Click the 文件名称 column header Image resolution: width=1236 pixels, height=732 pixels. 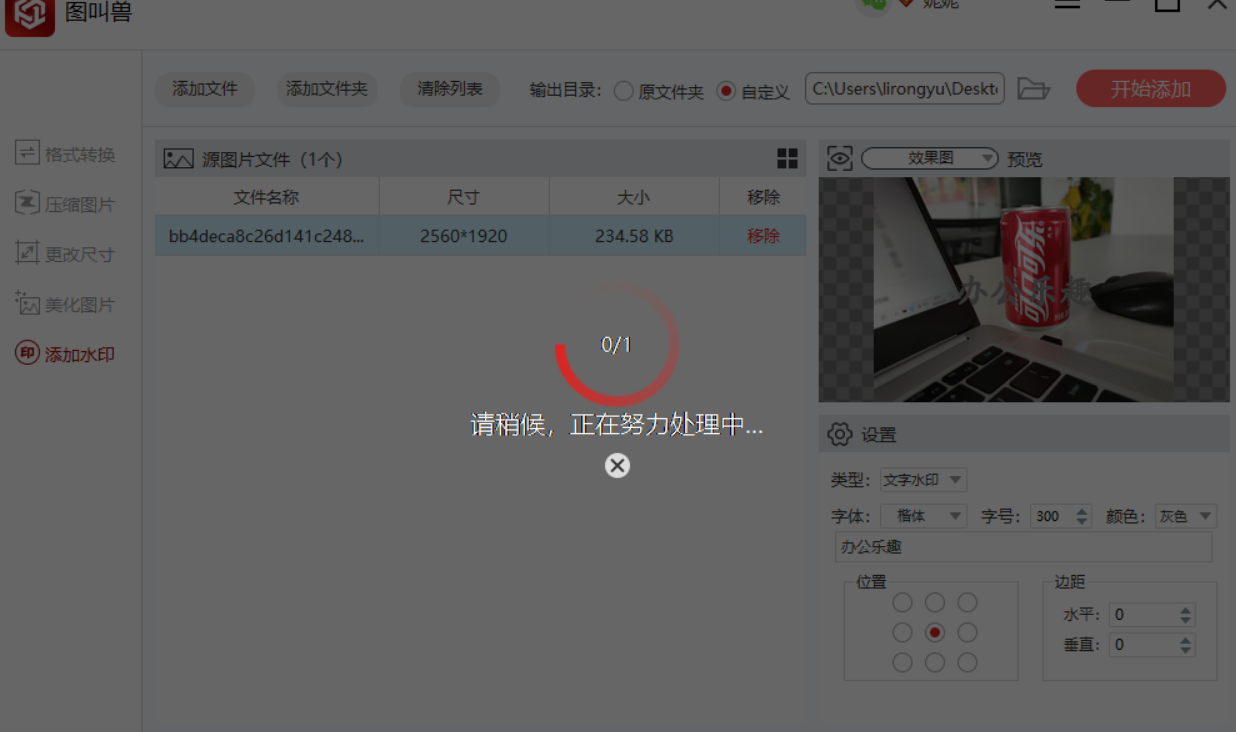(266, 197)
